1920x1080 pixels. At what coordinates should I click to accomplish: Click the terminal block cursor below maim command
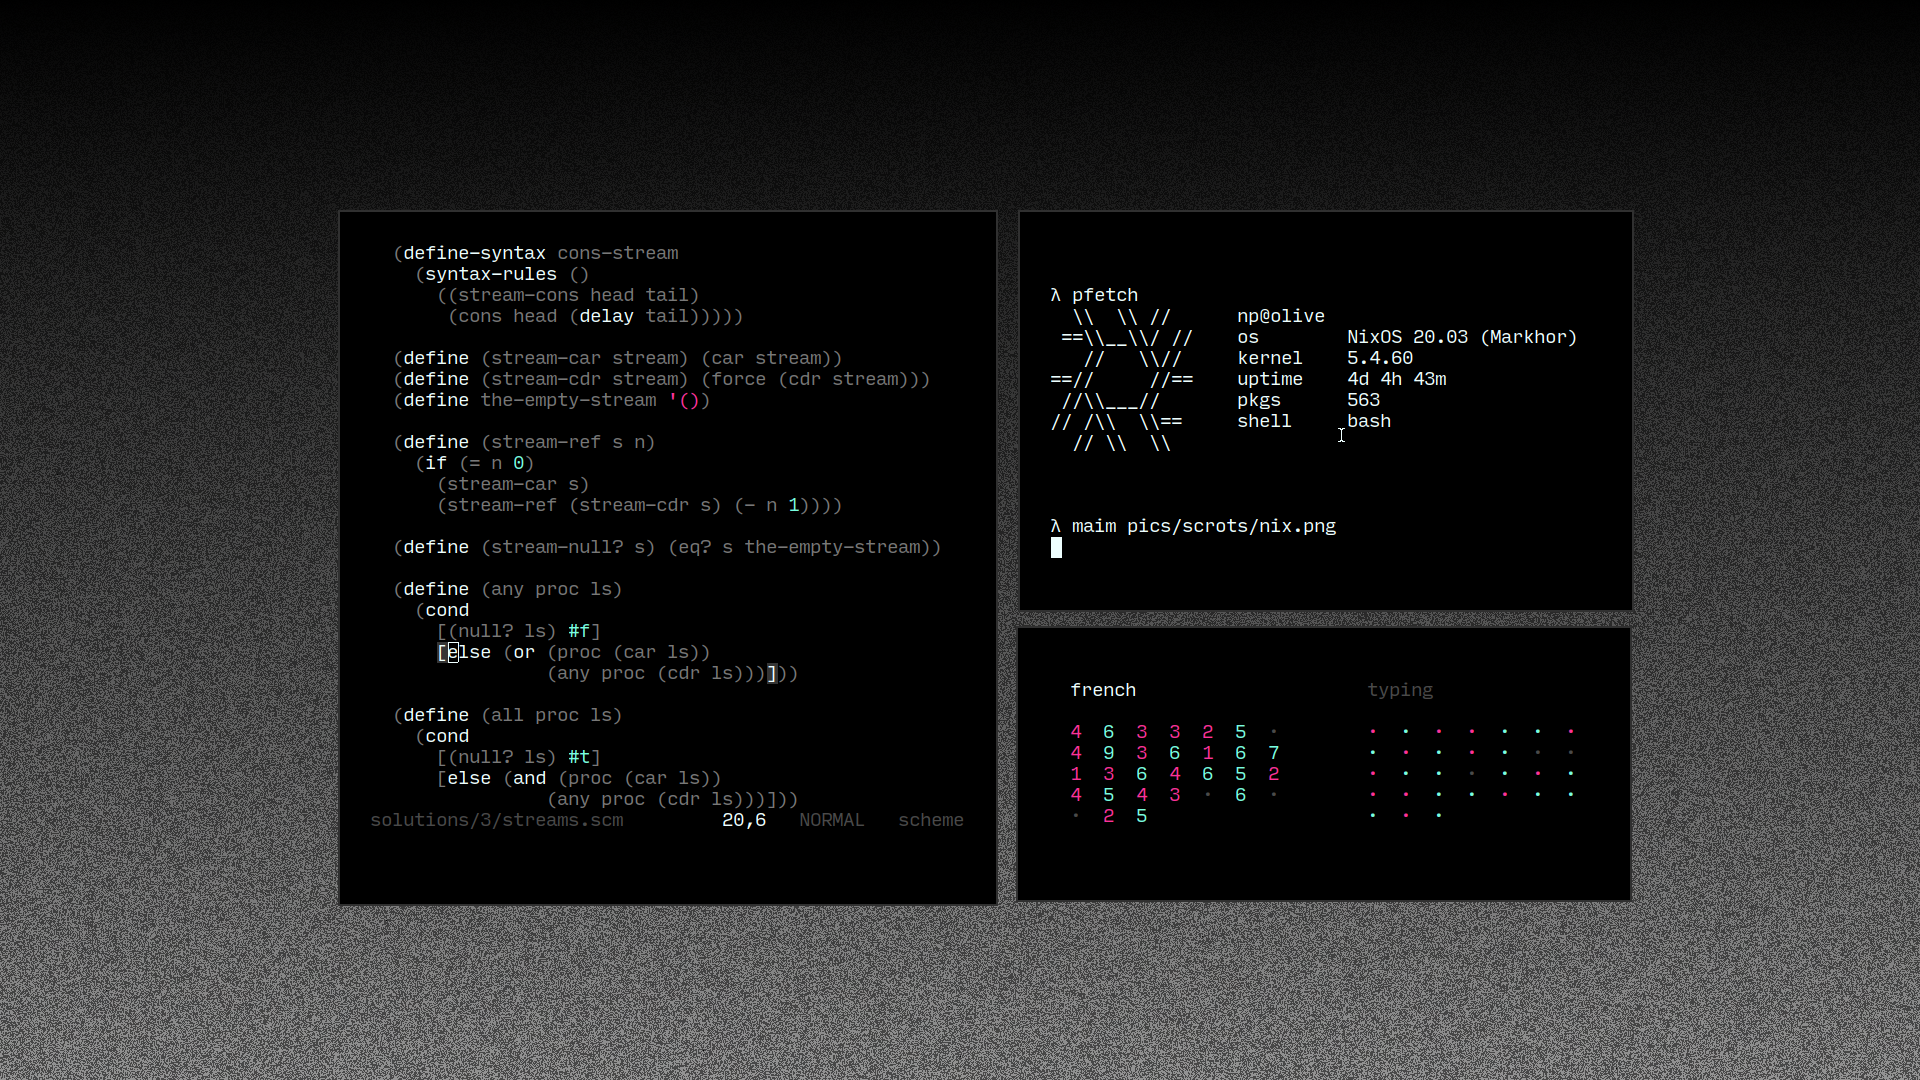1056,547
